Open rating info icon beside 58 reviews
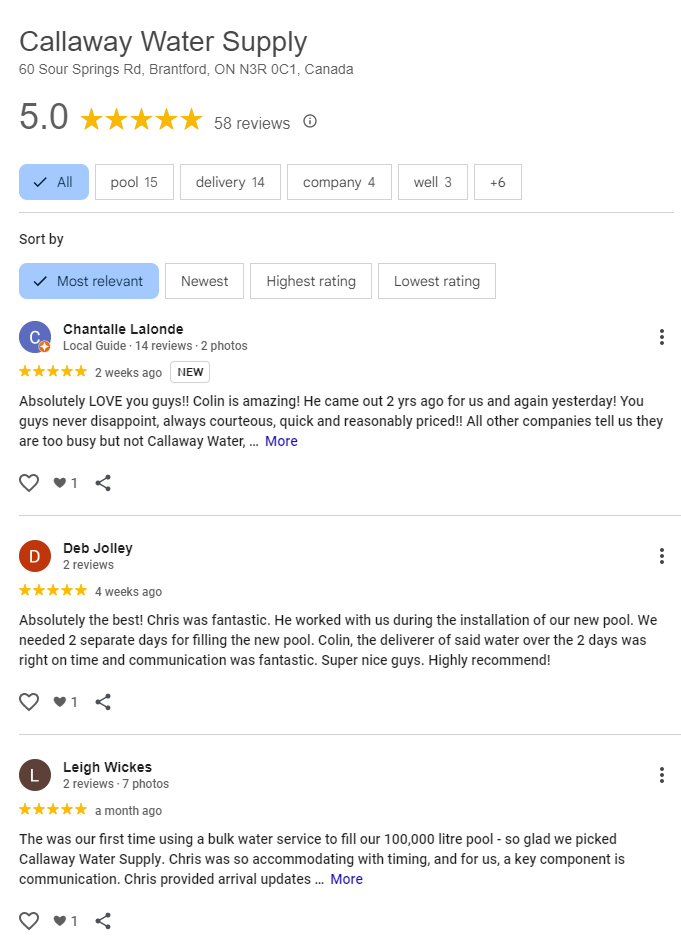Viewport: 681px width, 939px height. [310, 122]
